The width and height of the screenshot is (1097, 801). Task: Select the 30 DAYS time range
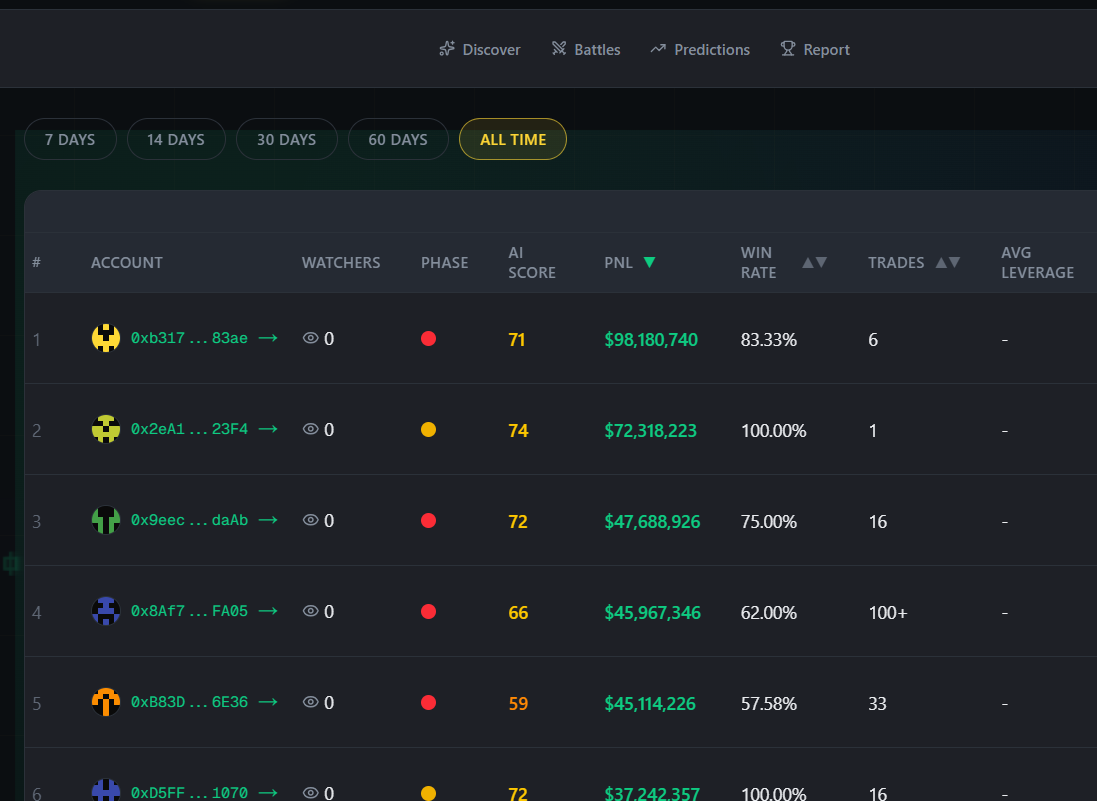click(x=287, y=139)
